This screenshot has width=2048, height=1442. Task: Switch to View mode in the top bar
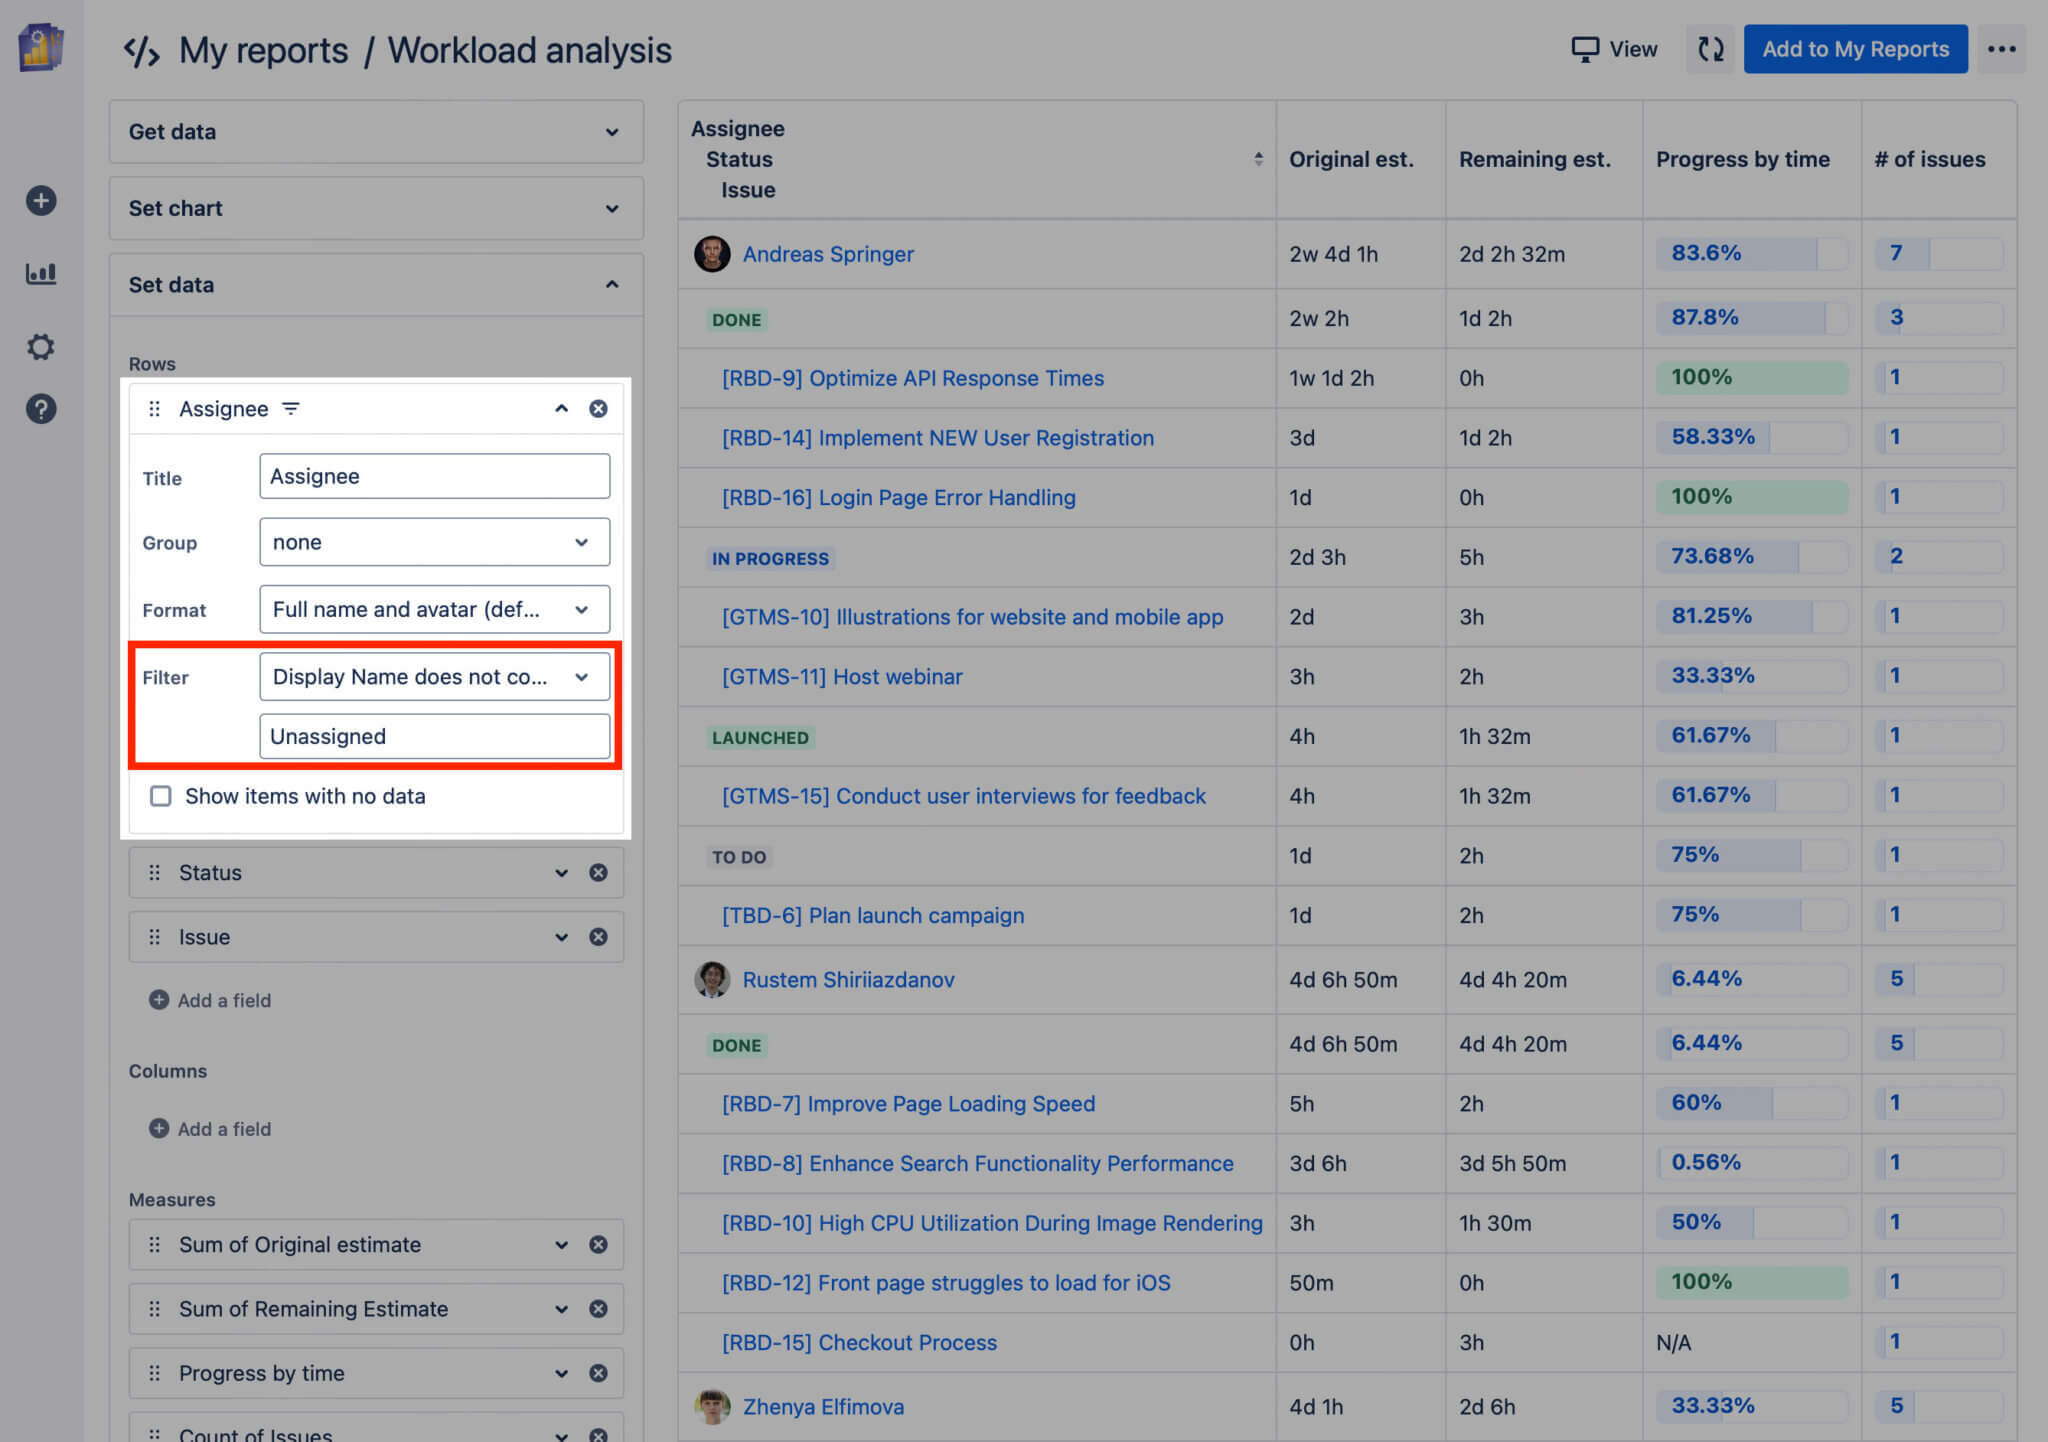point(1613,48)
